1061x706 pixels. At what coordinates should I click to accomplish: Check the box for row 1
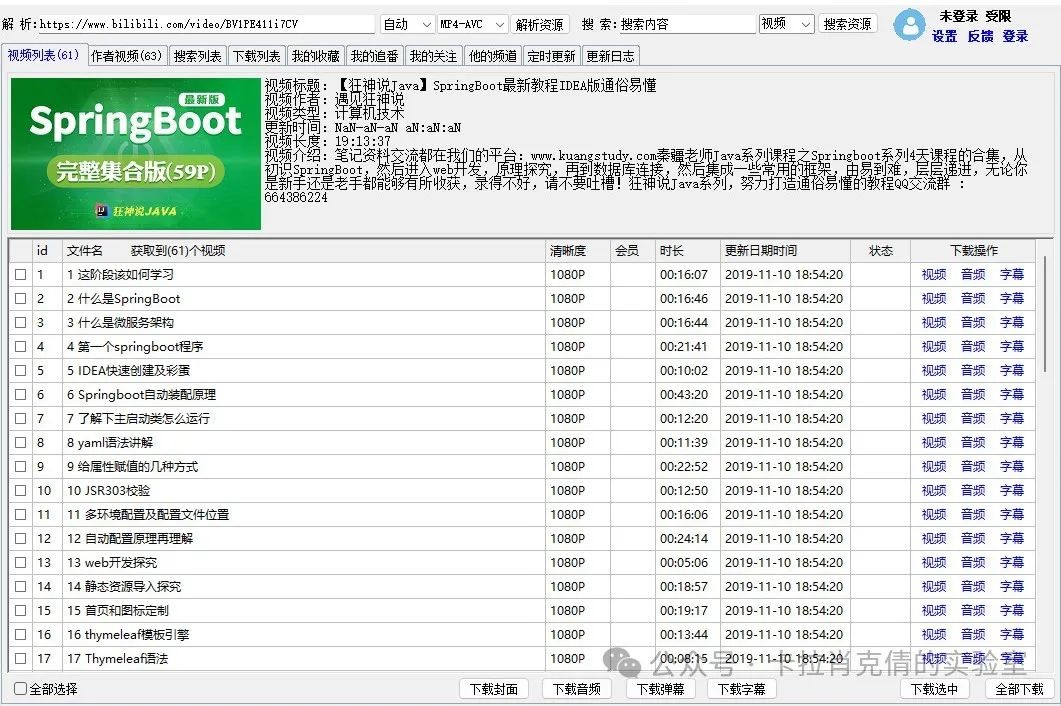(21, 275)
